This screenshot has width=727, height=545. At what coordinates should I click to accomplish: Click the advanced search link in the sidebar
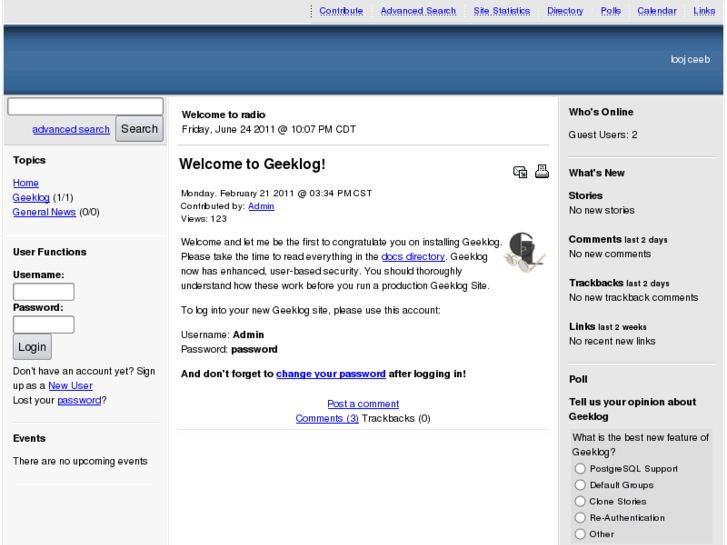(x=71, y=129)
